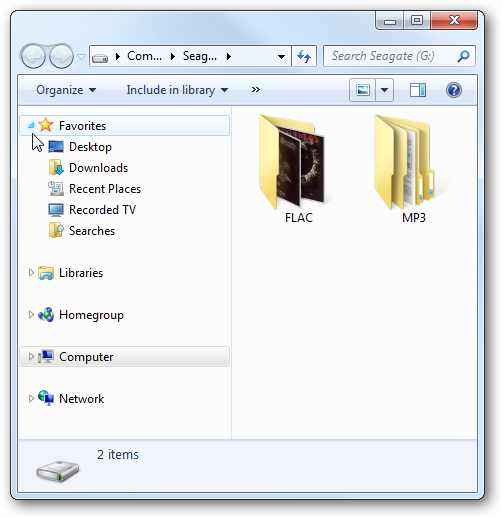The height and width of the screenshot is (518, 503).
Task: Open Recent Places from Favorites
Action: point(105,189)
